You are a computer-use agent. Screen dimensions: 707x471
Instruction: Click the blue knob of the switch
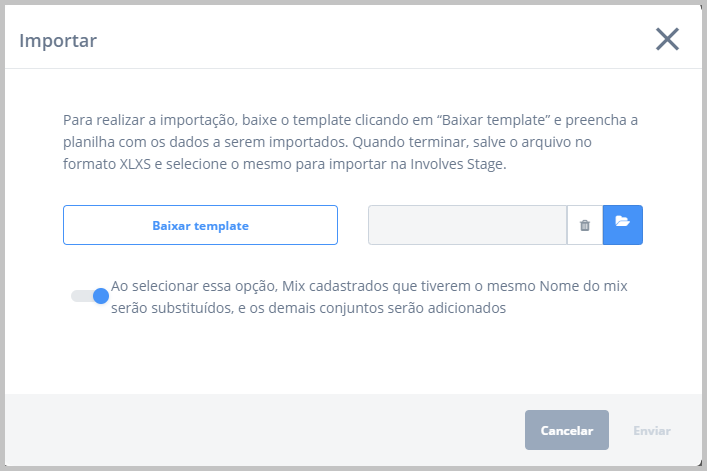101,296
